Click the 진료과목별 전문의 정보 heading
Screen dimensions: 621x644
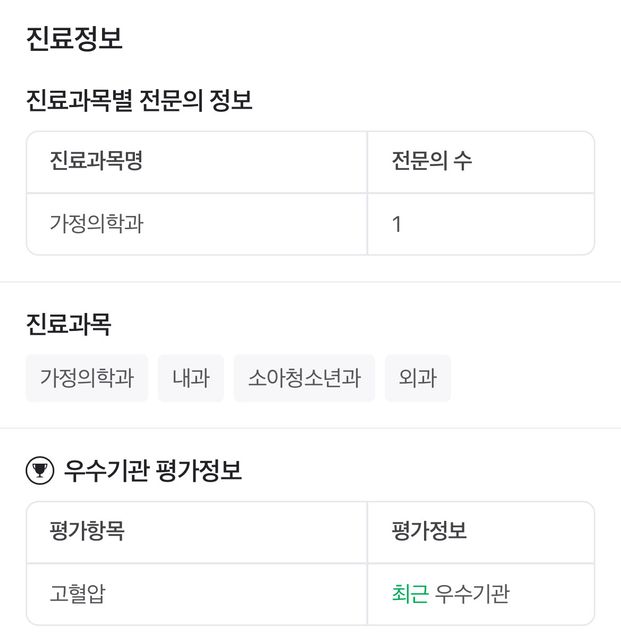tap(138, 101)
